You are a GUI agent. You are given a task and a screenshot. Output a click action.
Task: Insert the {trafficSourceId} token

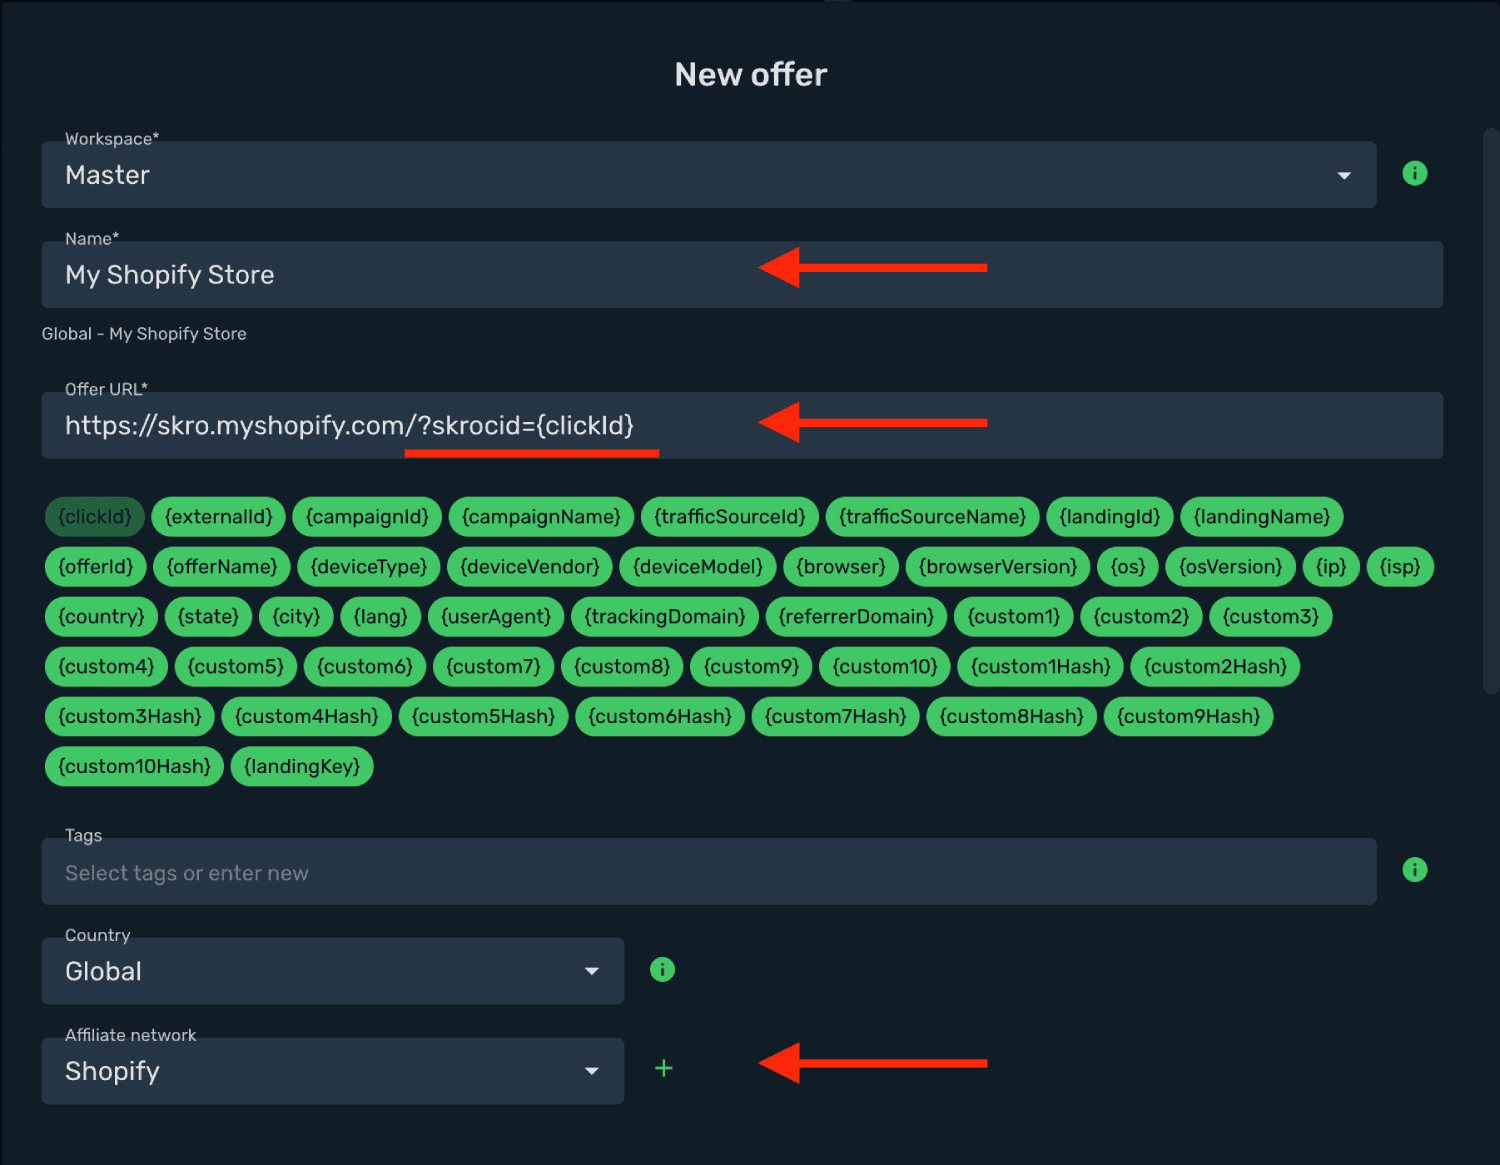coord(730,517)
